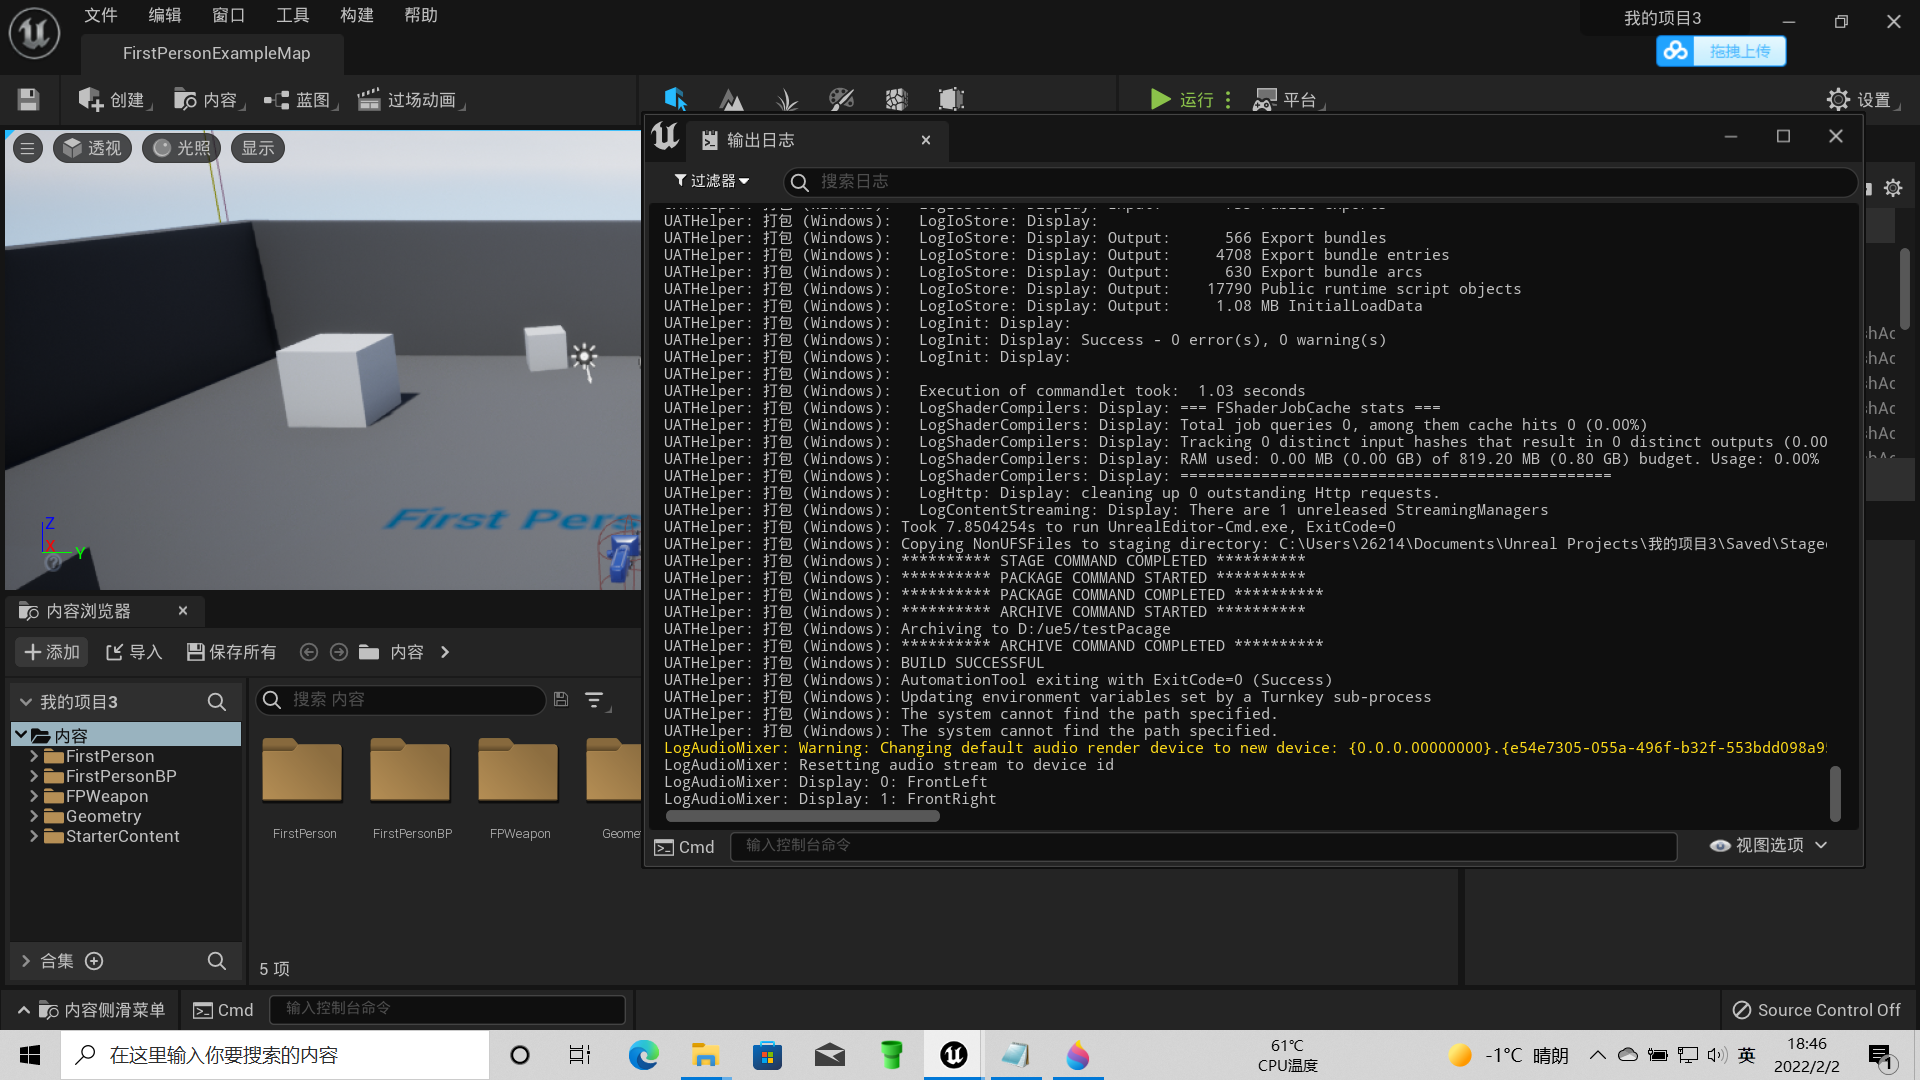Expand the Geometry tree folder

point(34,816)
